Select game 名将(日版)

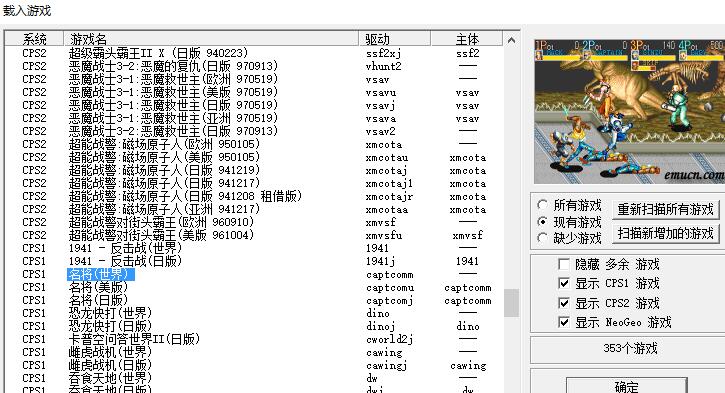[98, 300]
